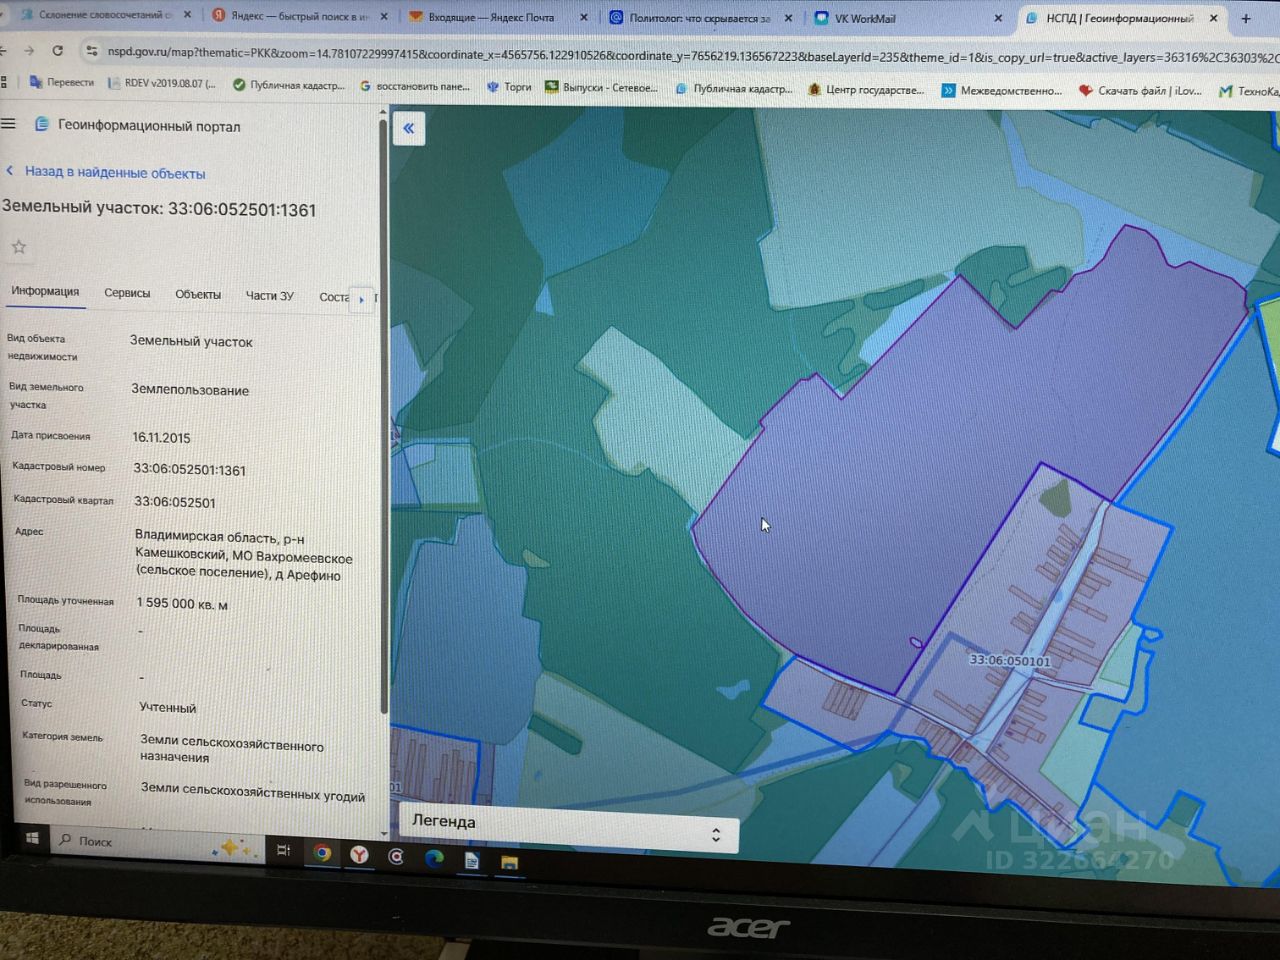
Task: Open Microsoft Edge from the taskbar
Action: [x=434, y=857]
